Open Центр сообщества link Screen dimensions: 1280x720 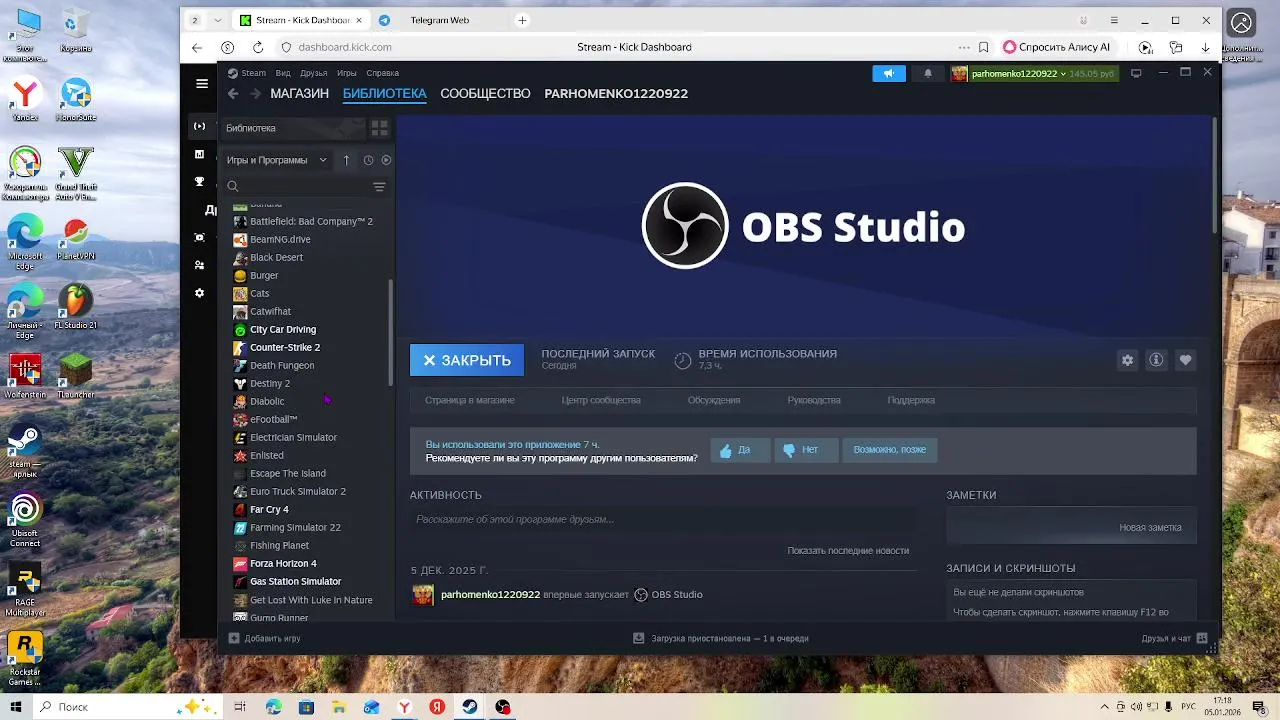(601, 400)
